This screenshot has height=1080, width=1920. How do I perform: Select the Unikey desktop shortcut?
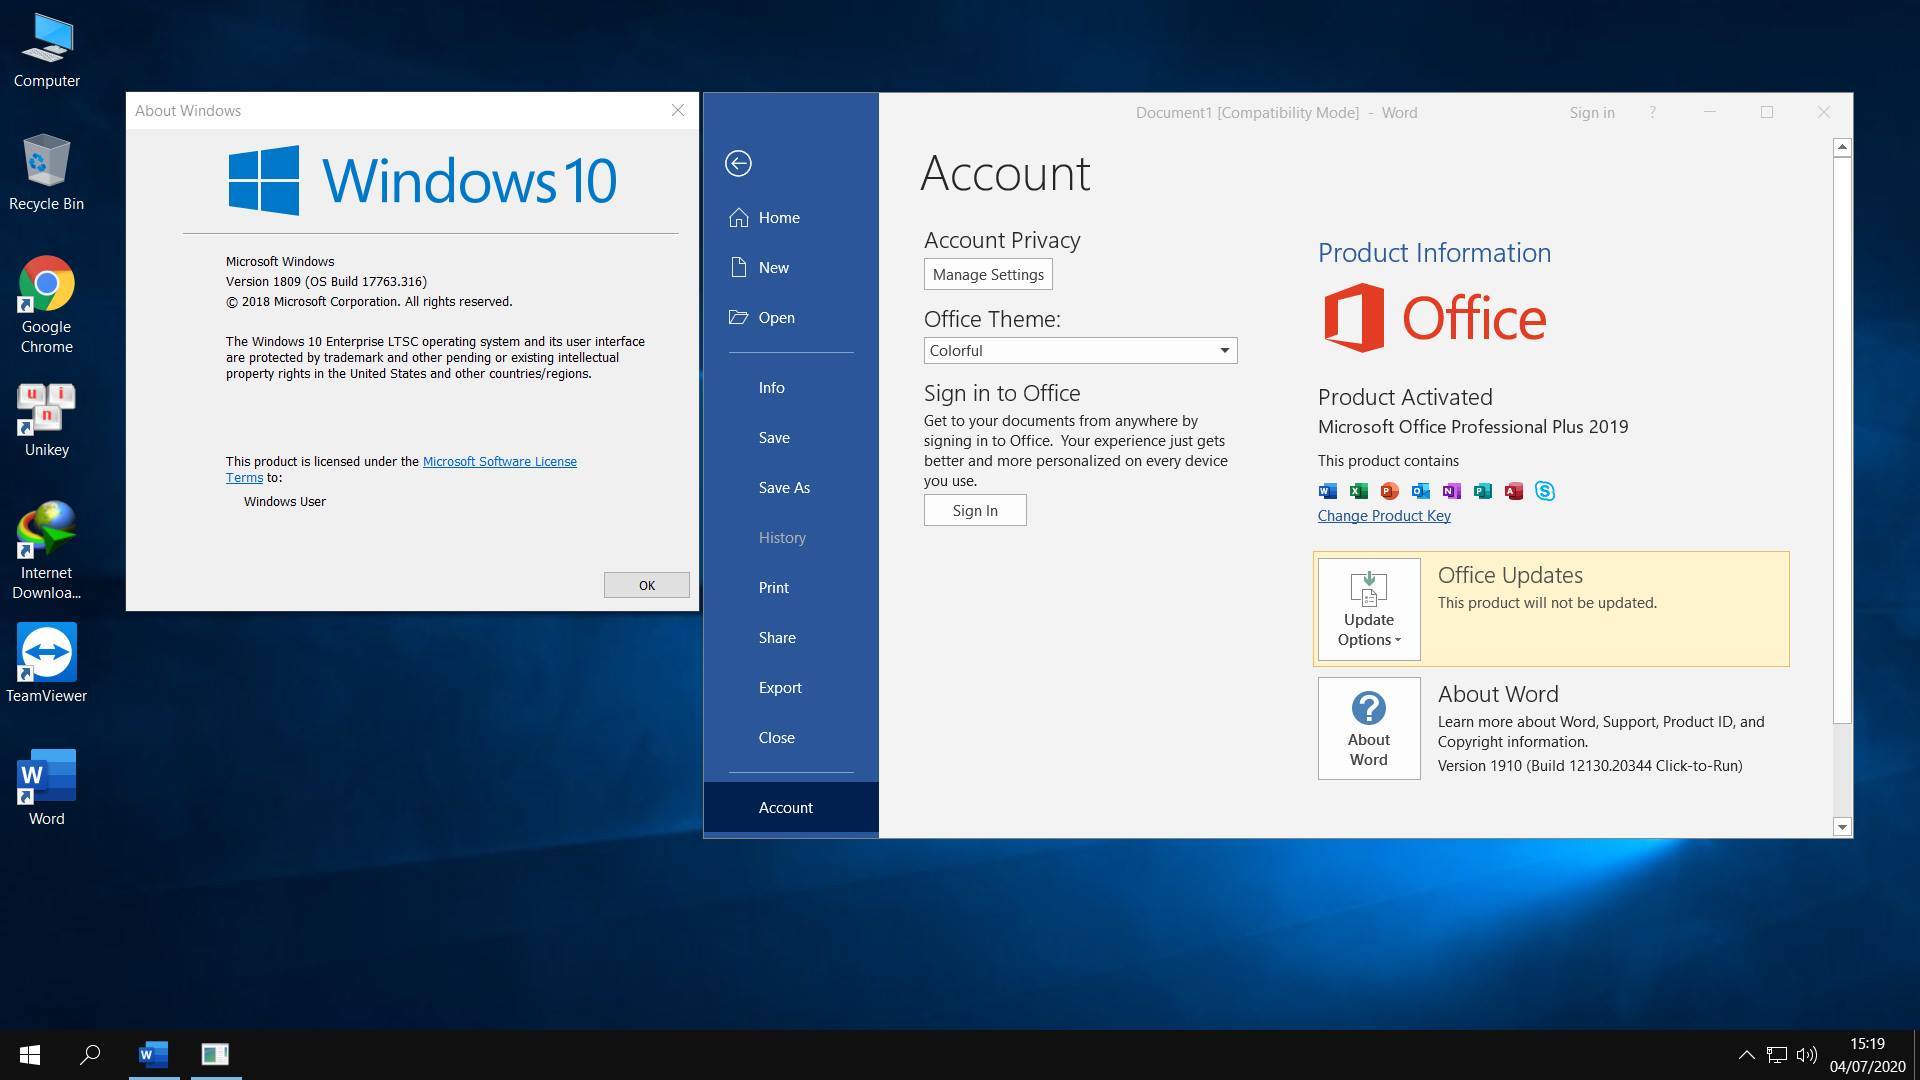[x=46, y=420]
